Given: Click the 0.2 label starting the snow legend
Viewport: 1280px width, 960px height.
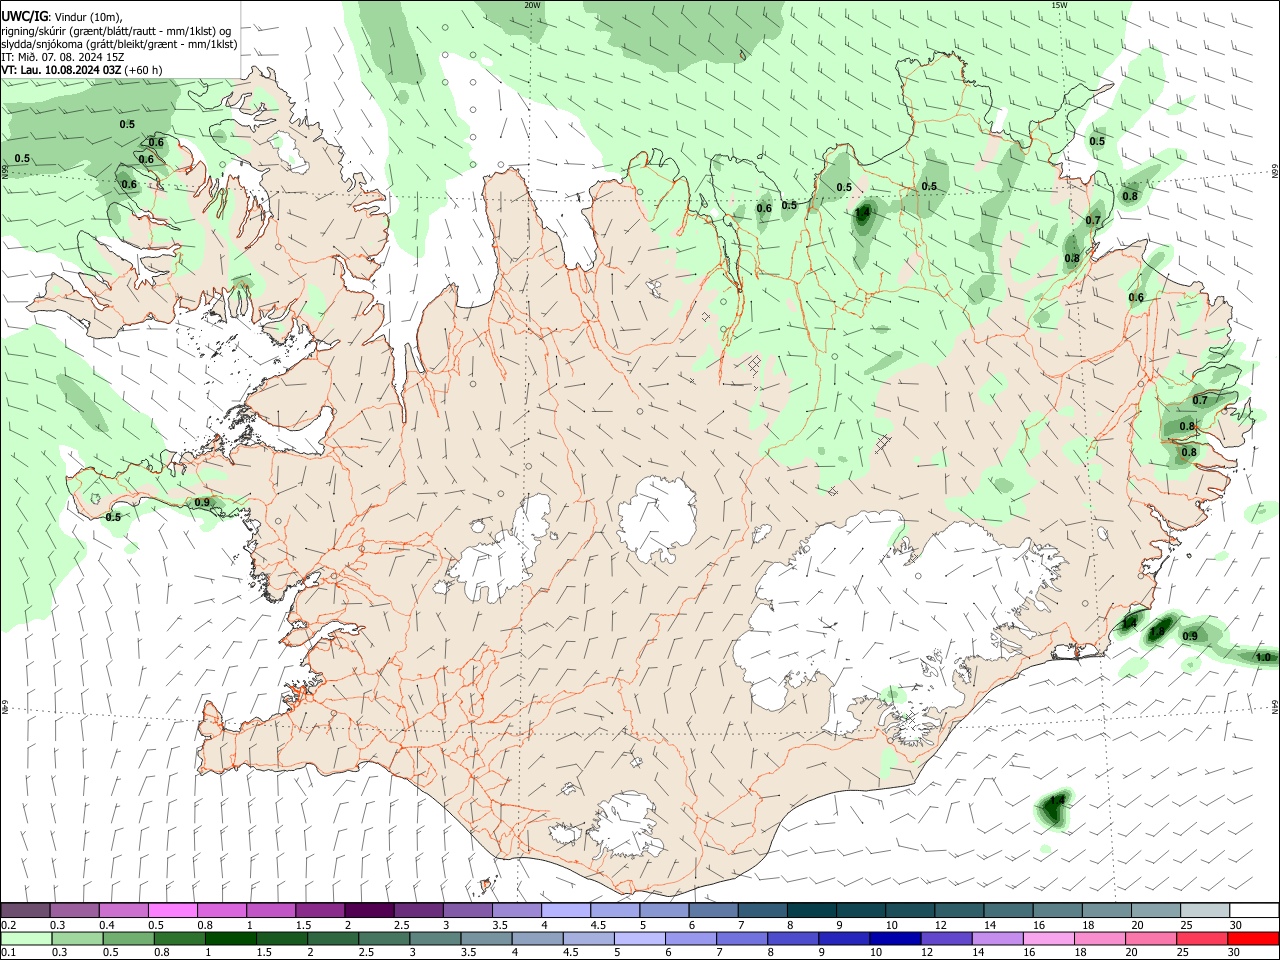Looking at the screenshot, I should coord(9,925).
